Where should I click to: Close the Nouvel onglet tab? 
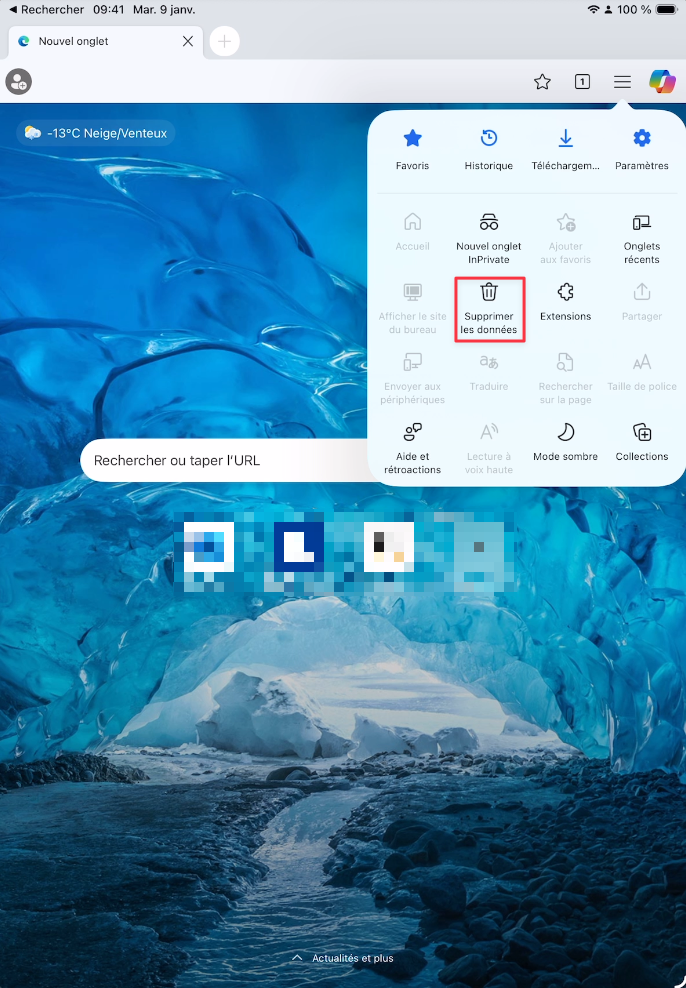(x=187, y=41)
